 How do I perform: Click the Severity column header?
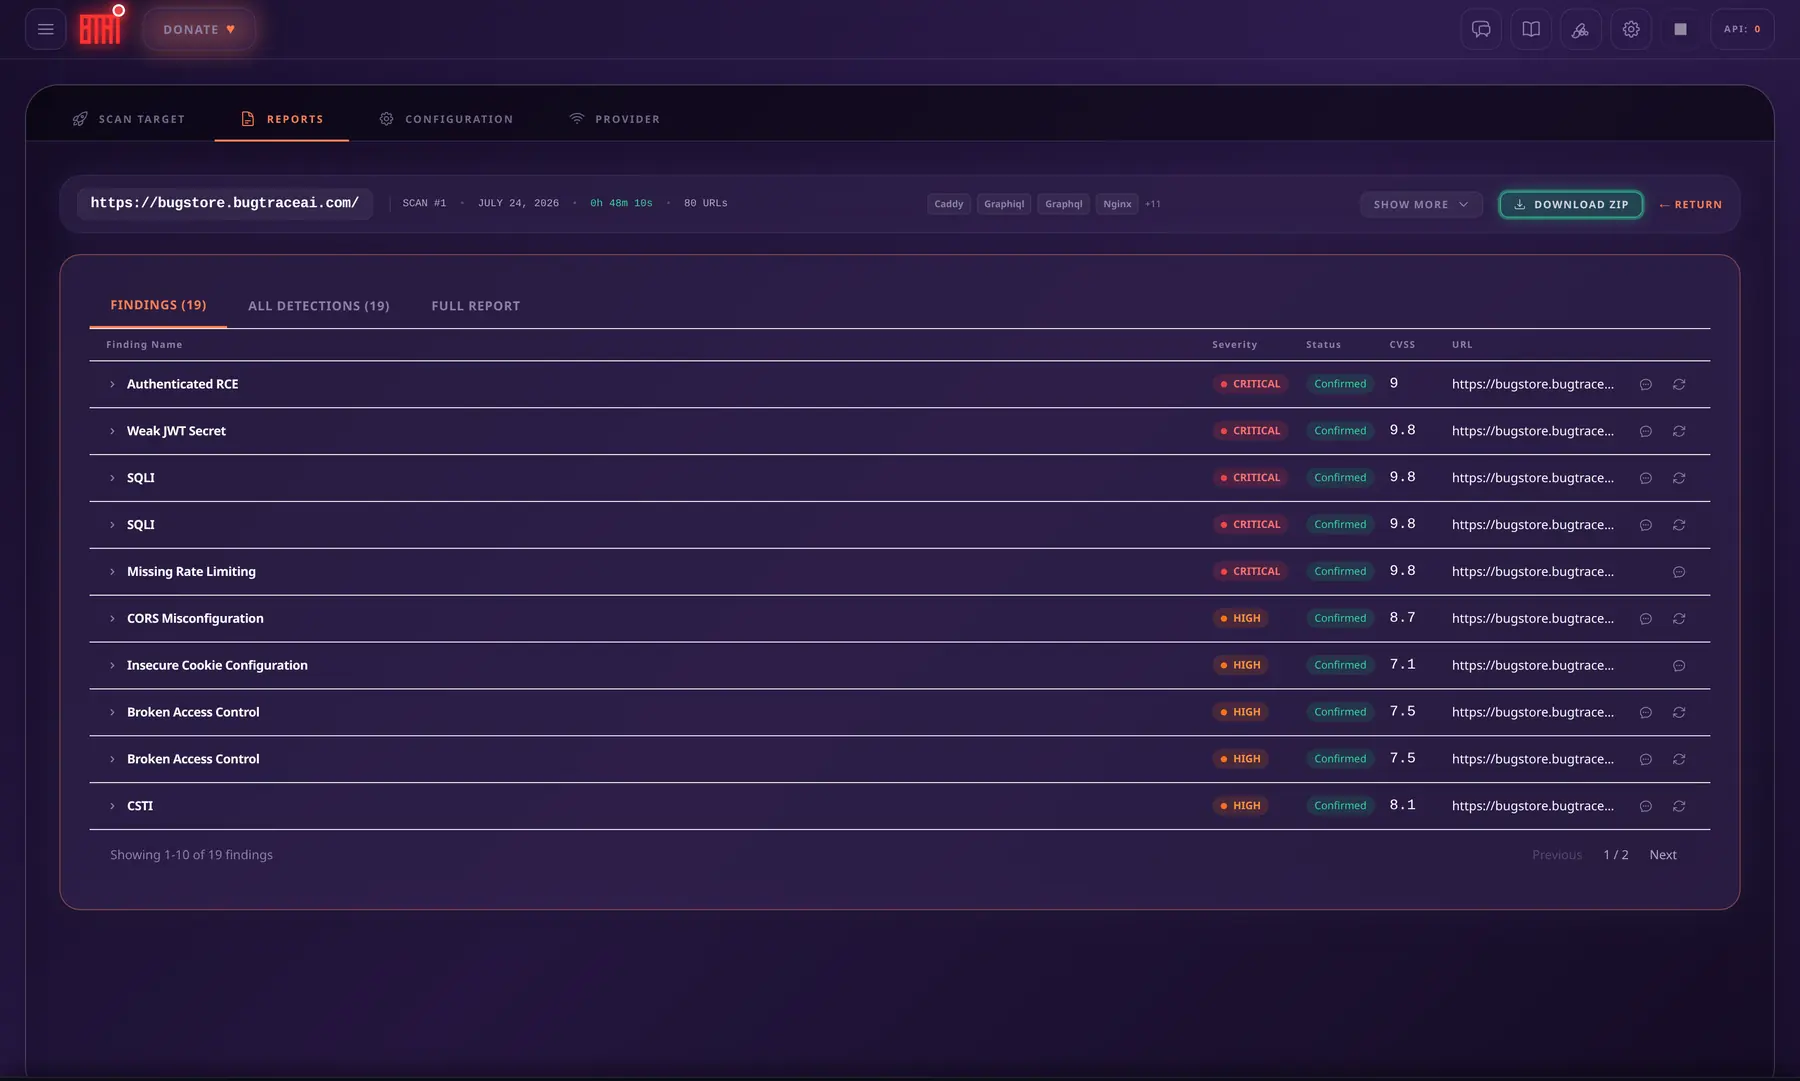tap(1235, 345)
